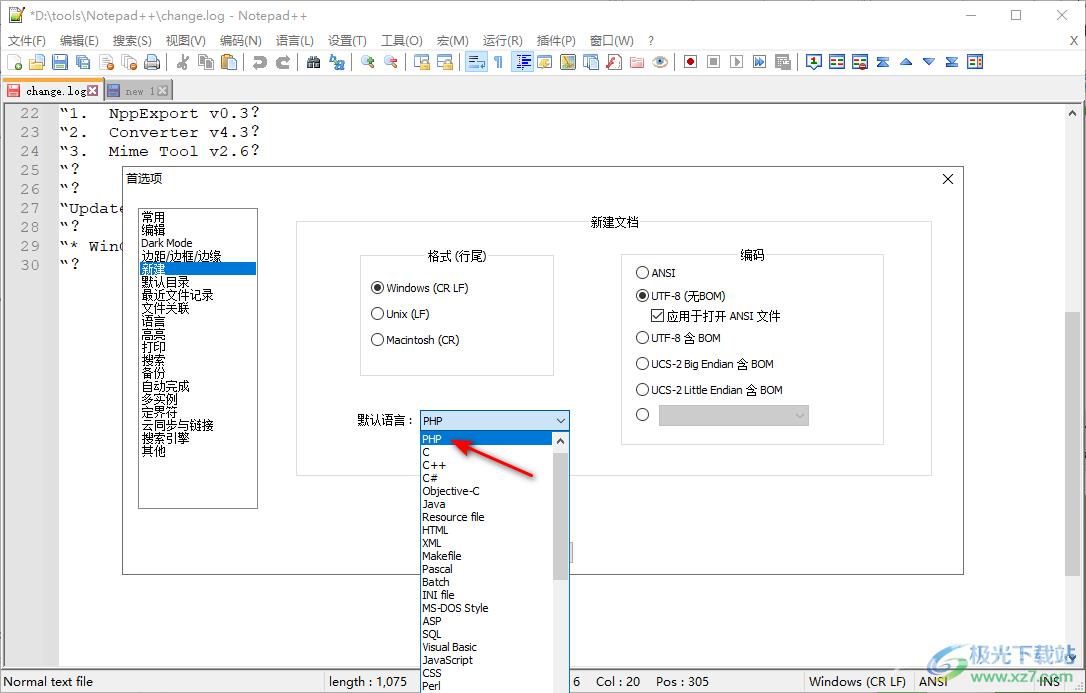Toggle word wrap toolbar icon
The height and width of the screenshot is (693, 1086).
click(x=476, y=62)
